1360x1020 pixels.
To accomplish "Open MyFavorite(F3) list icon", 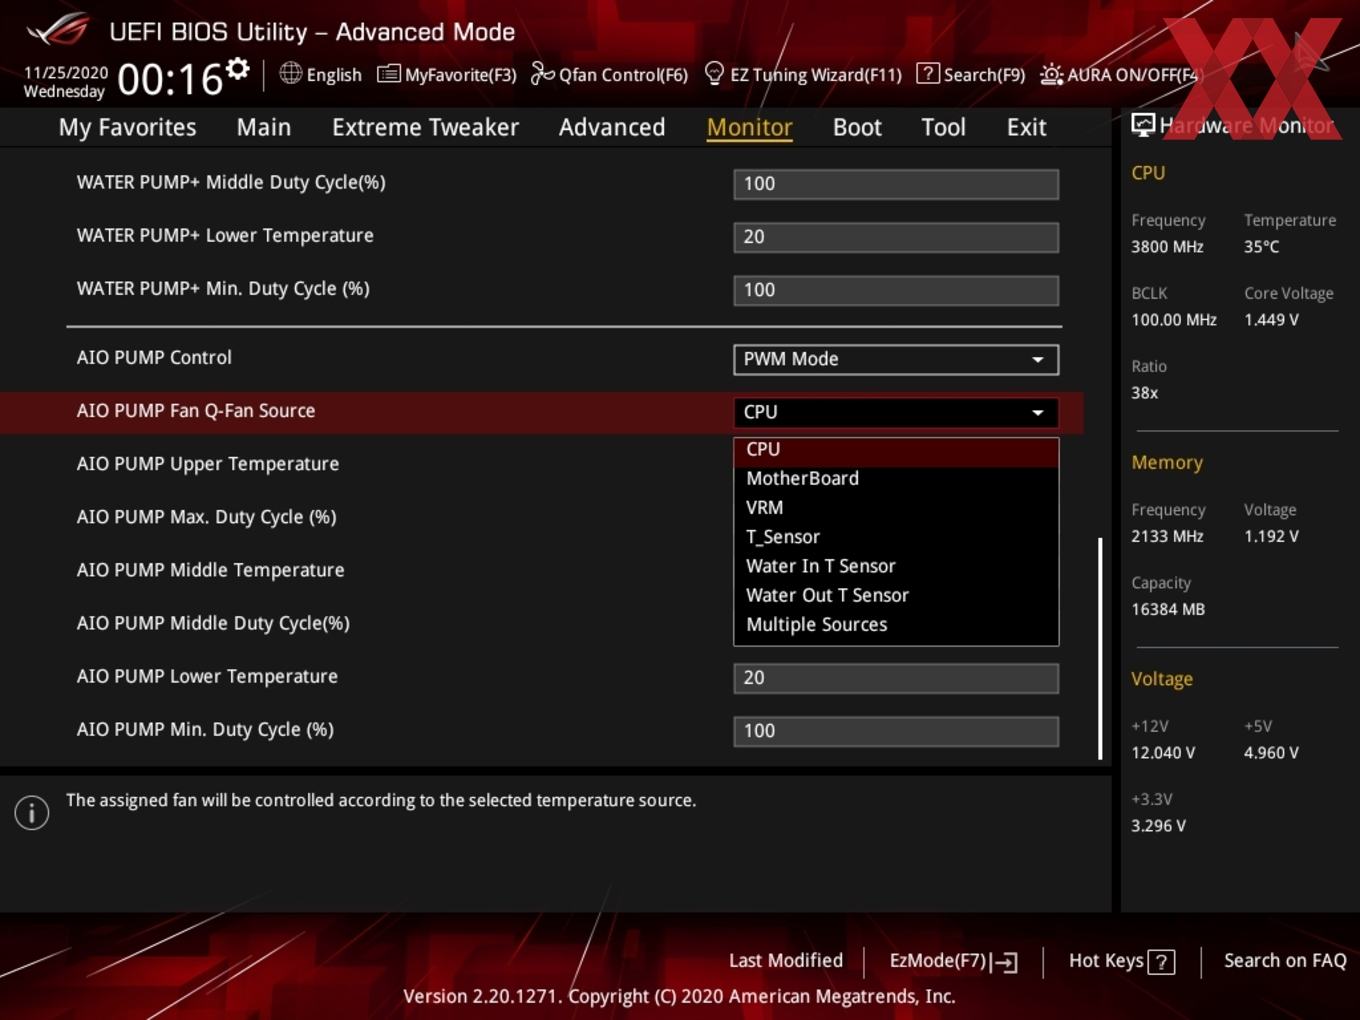I will (388, 74).
